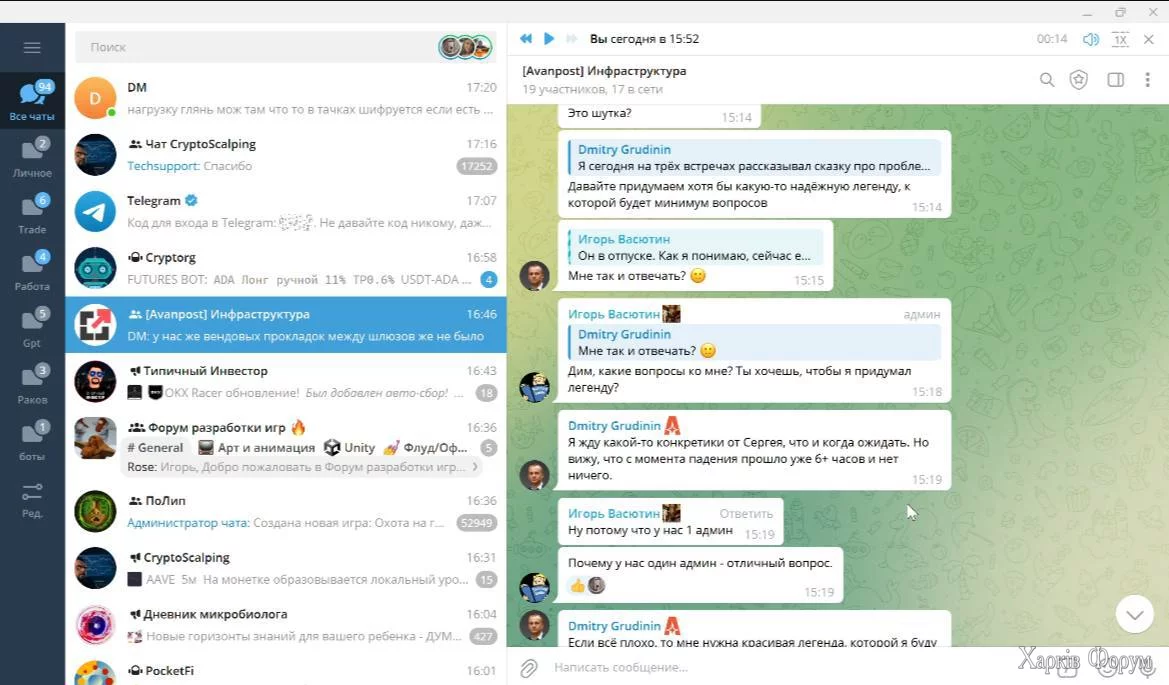
Task: Open the Telegram service chat
Action: coord(286,211)
